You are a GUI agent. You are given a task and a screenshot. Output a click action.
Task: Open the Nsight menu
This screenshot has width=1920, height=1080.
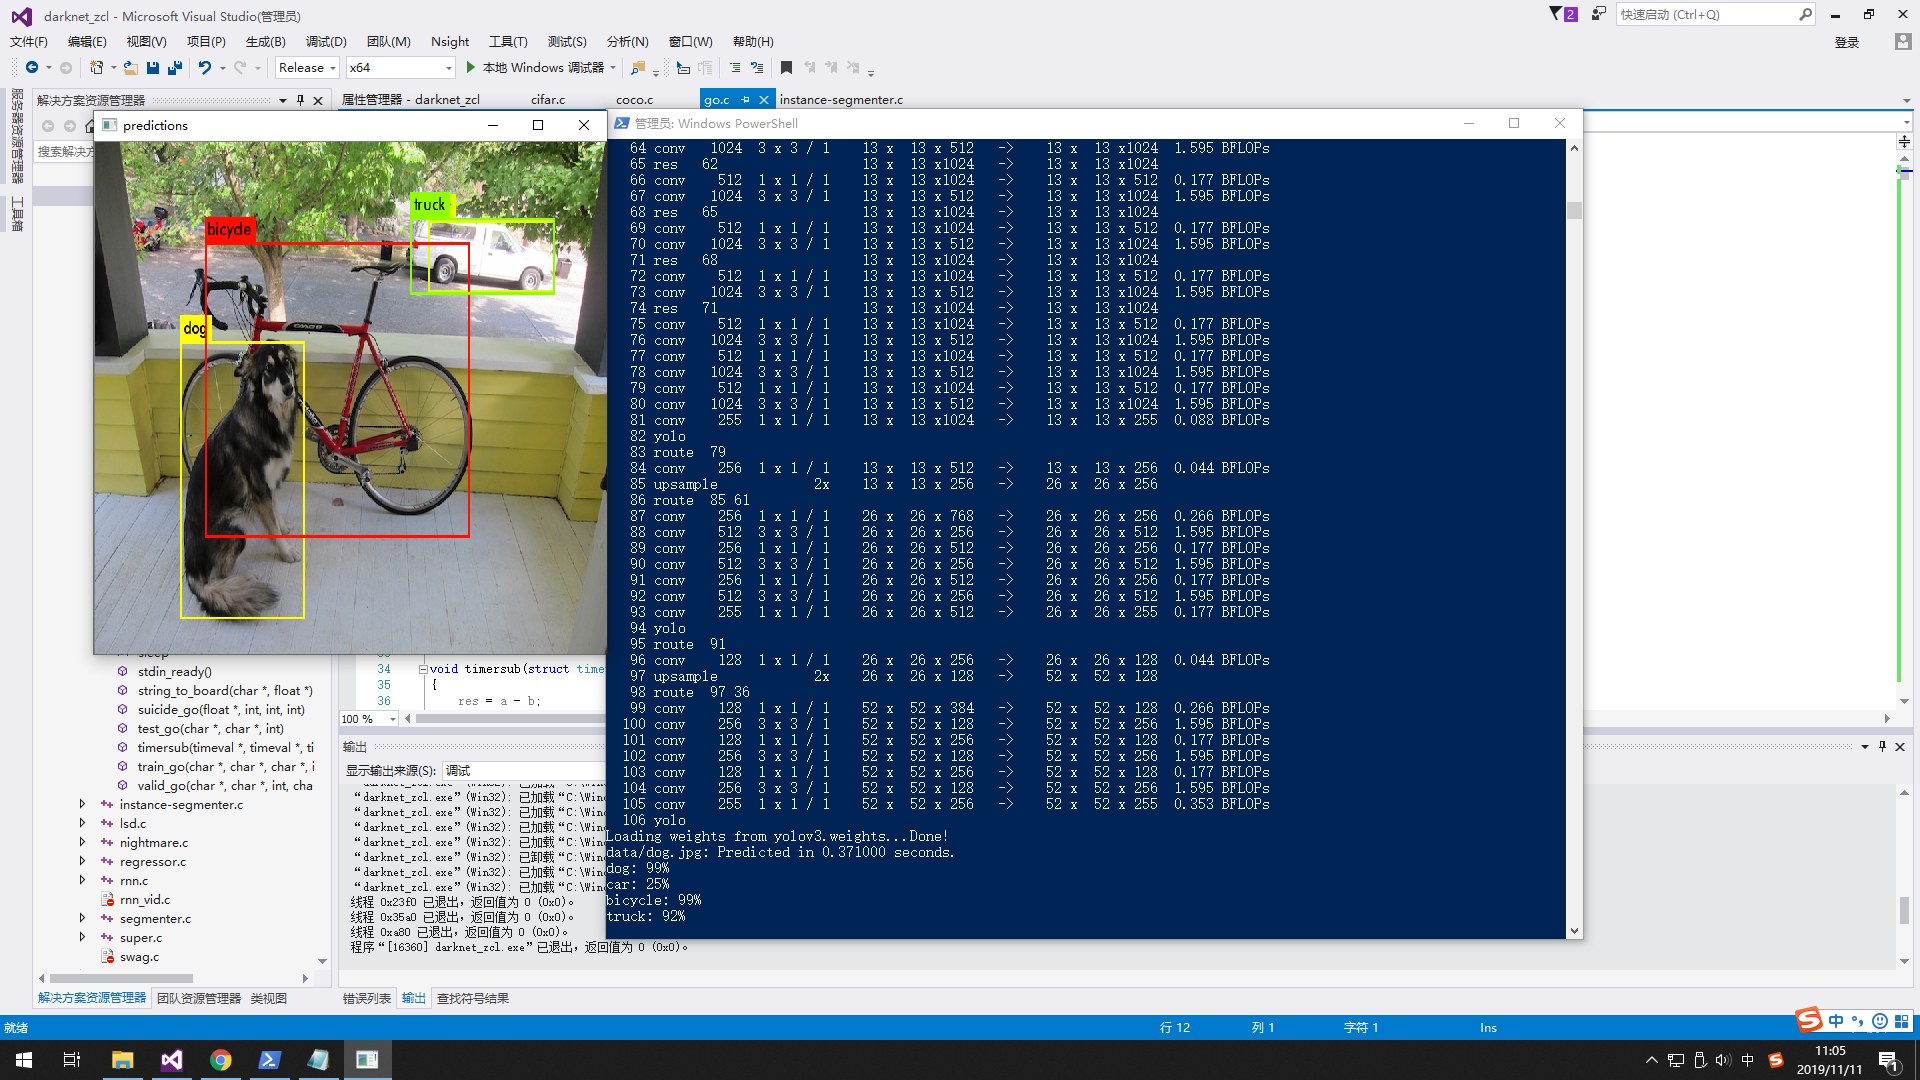(450, 41)
